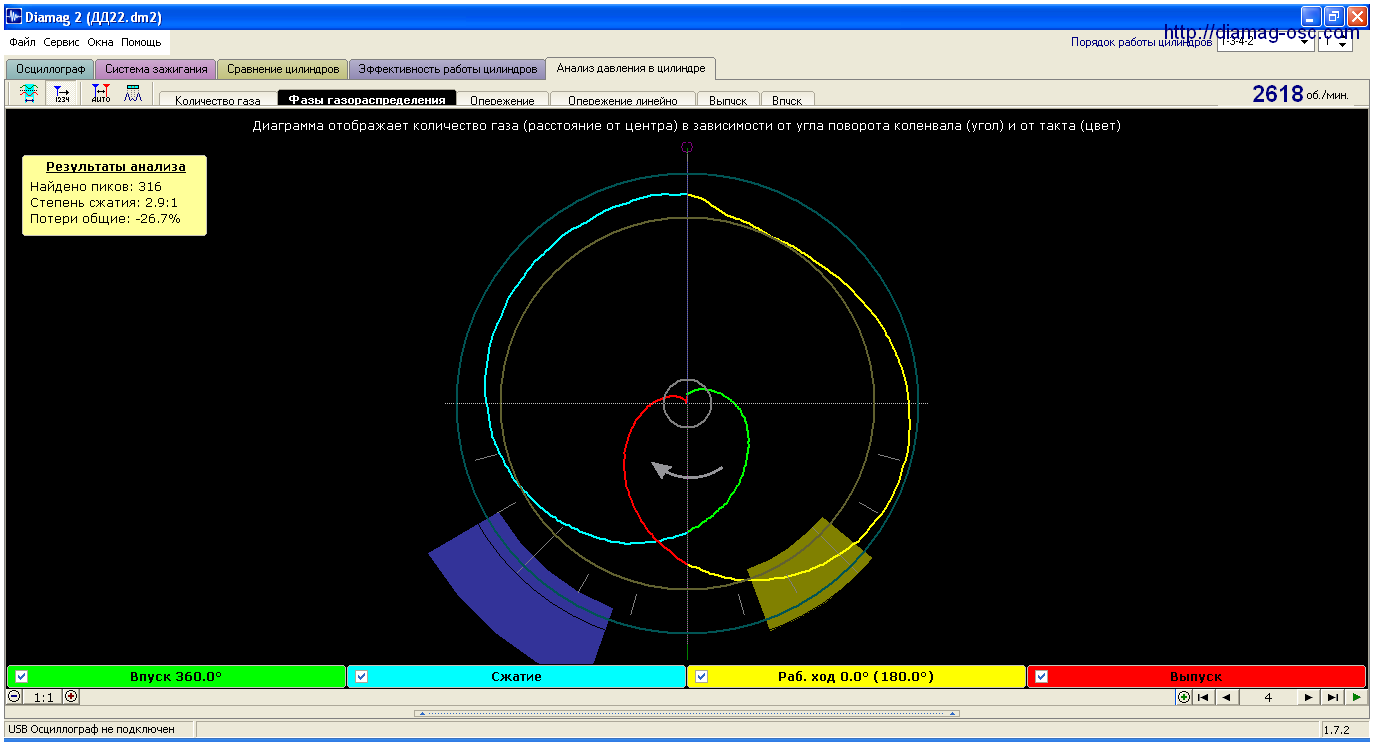Toggle the Впуск 360.0° stroke checkbox

click(21, 676)
